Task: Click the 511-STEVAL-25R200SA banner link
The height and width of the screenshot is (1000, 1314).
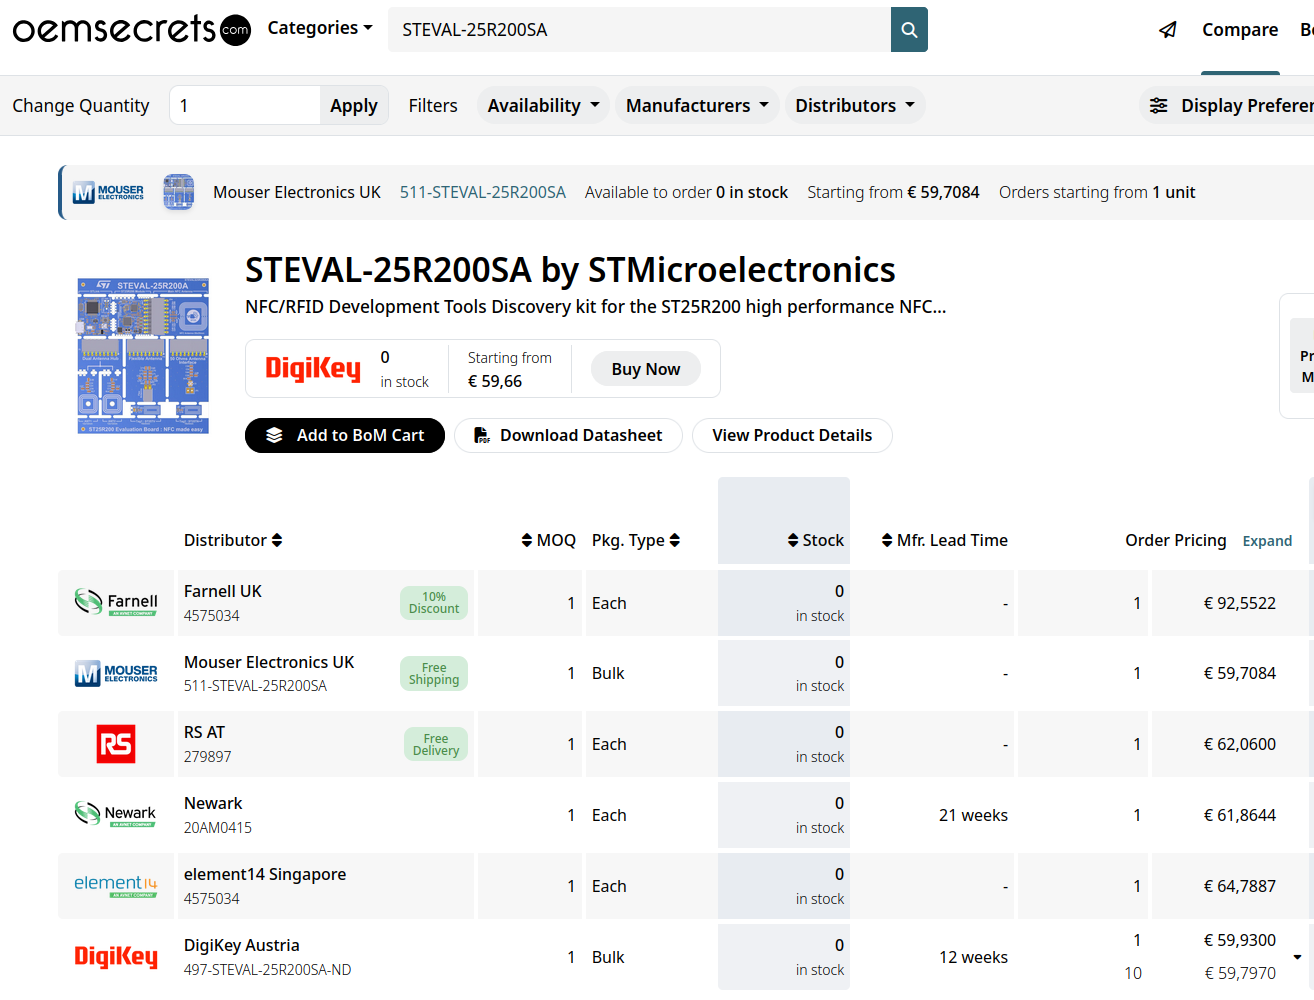Action: pos(483,192)
